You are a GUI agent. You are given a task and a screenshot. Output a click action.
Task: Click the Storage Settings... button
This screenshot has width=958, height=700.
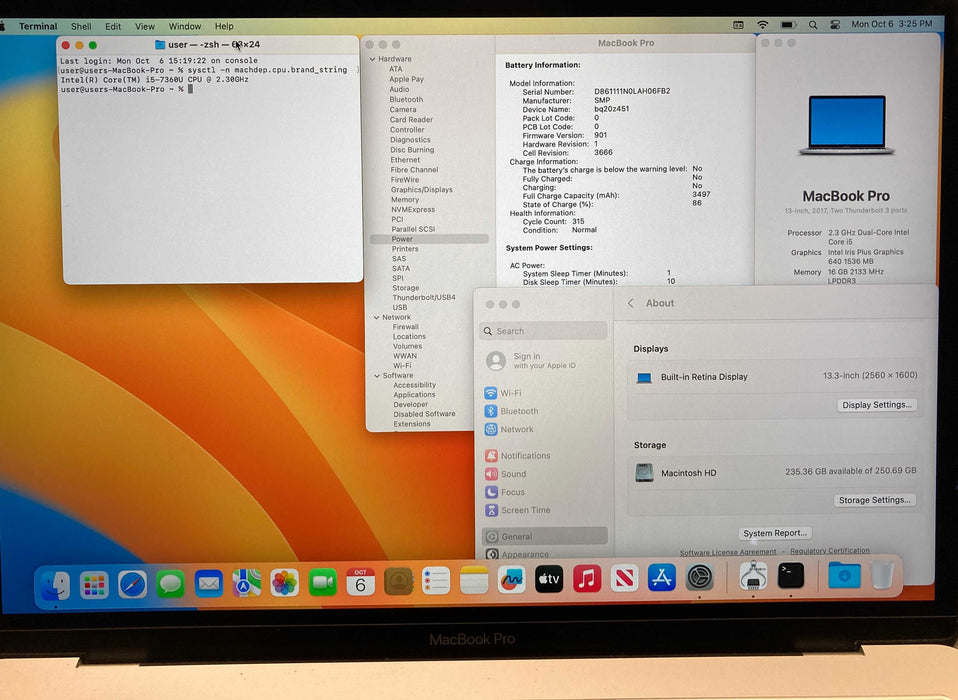tap(874, 500)
